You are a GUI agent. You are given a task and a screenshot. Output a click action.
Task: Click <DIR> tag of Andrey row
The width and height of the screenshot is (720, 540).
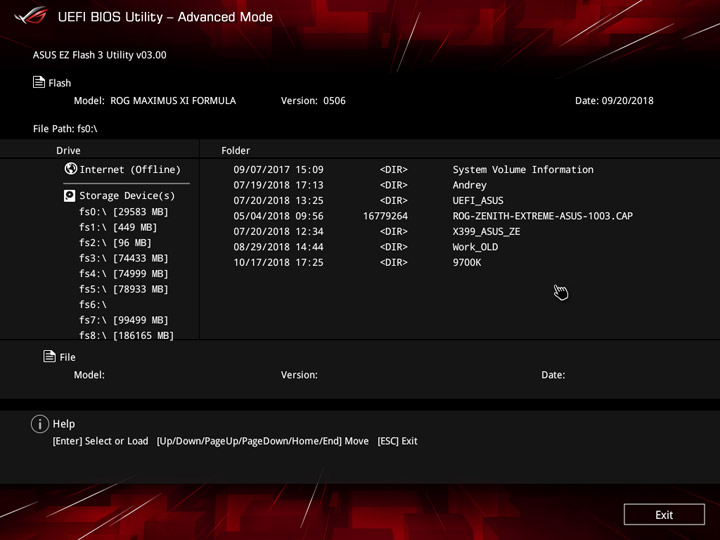tap(394, 185)
